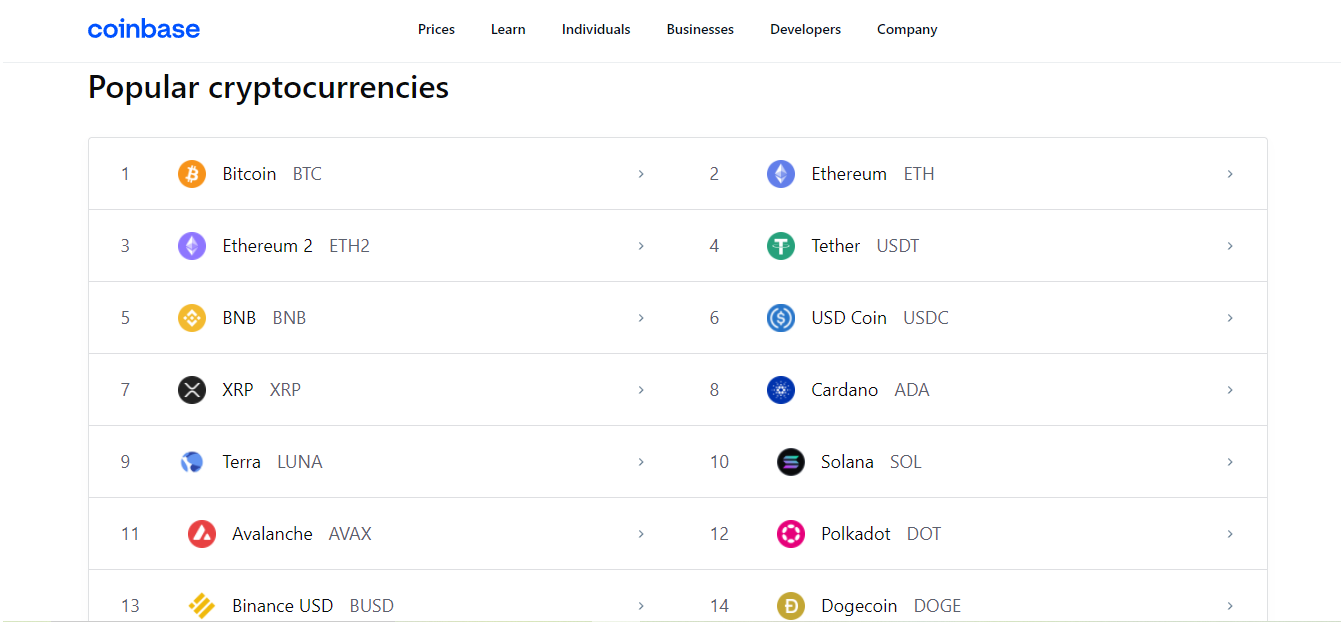This screenshot has width=1341, height=622.
Task: Click the blue USD Coin icon
Action: [781, 318]
